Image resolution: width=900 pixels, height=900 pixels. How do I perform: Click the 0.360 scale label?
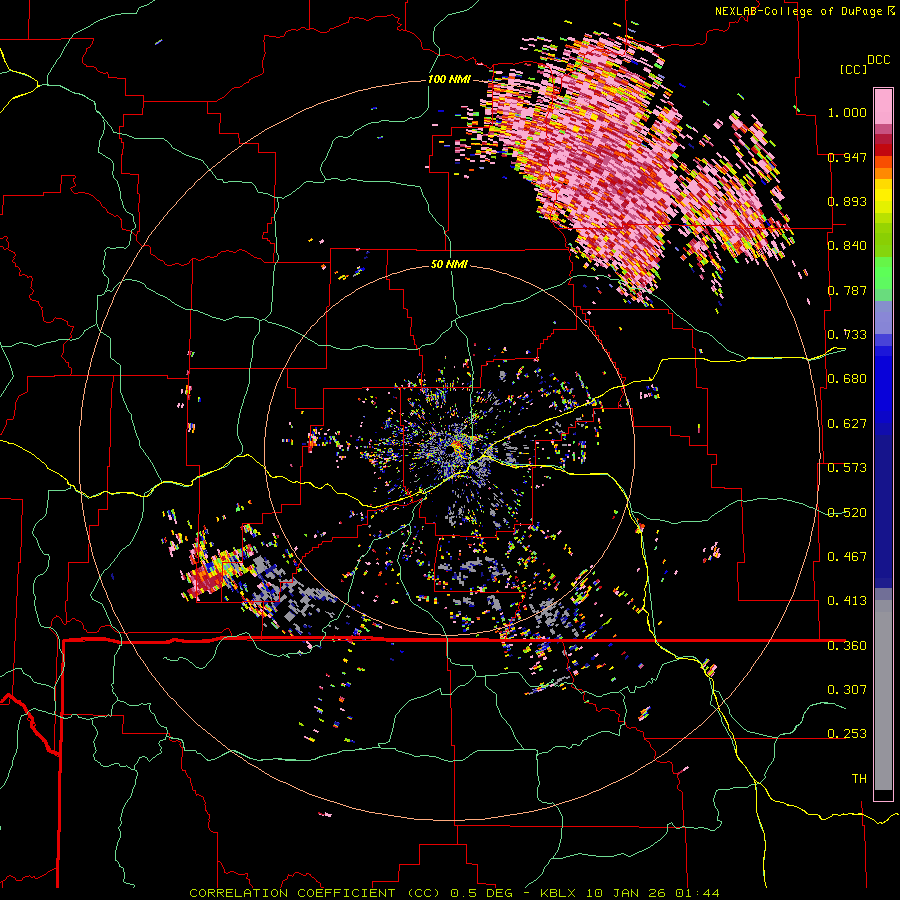[847, 646]
